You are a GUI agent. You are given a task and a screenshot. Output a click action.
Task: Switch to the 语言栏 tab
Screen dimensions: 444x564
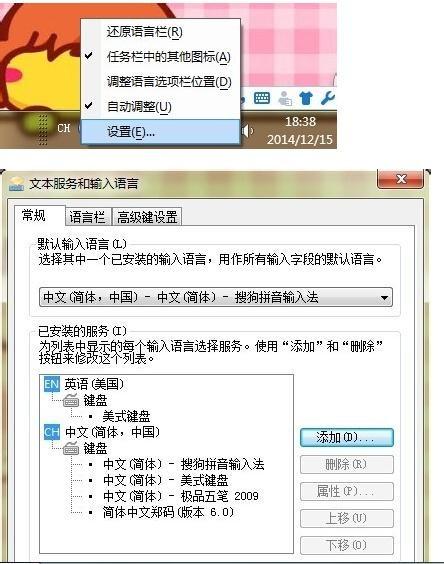(x=88, y=217)
